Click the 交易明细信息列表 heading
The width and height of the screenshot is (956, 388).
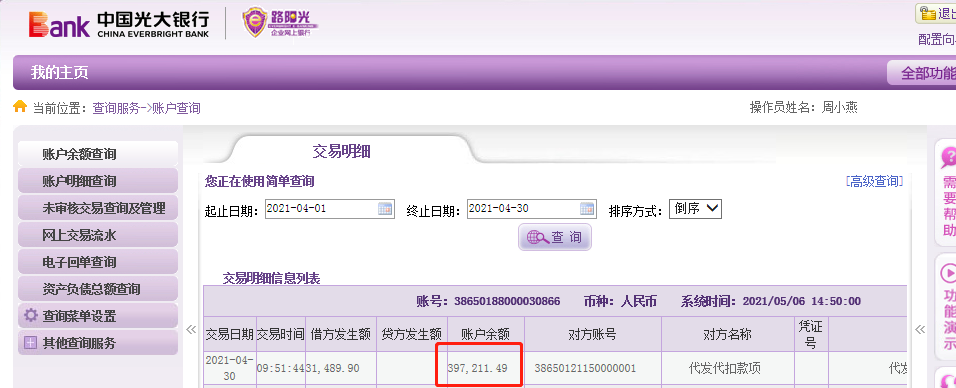click(x=271, y=278)
